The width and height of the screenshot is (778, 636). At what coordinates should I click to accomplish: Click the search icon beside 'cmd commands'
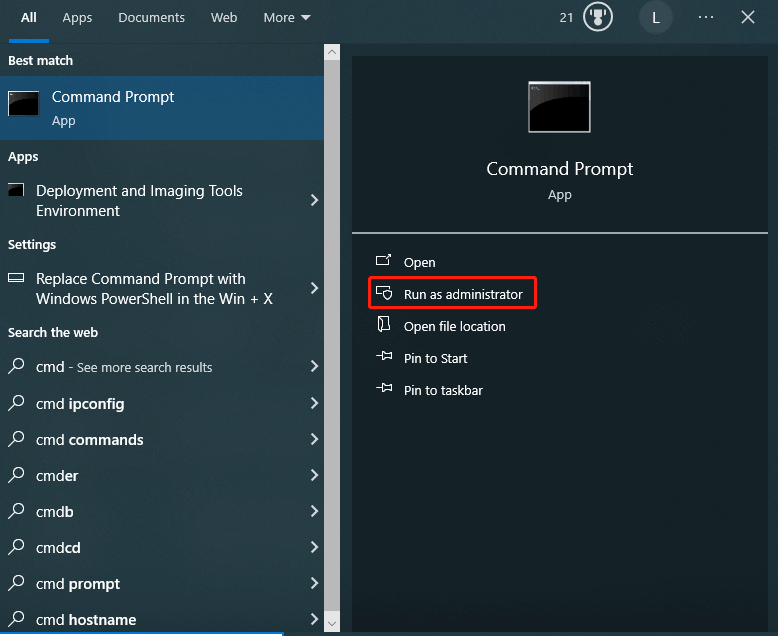(x=16, y=439)
